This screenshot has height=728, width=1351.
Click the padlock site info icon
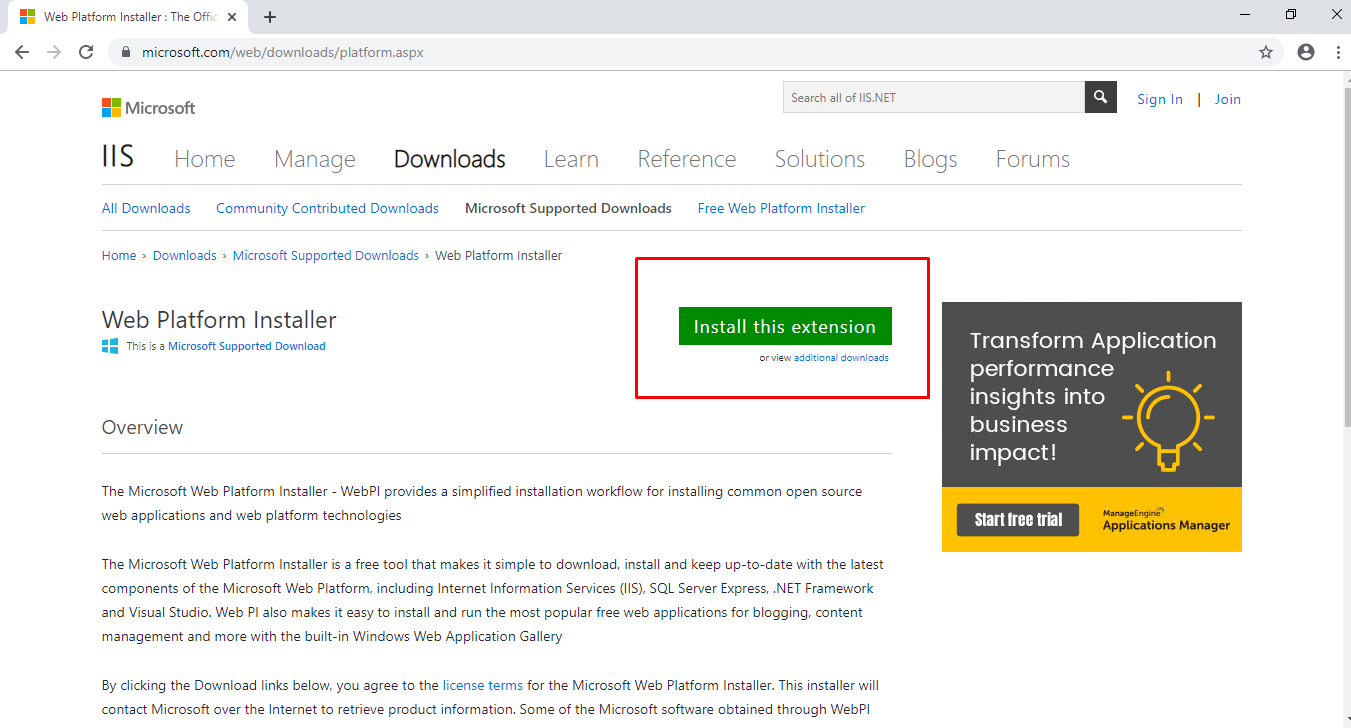click(126, 52)
